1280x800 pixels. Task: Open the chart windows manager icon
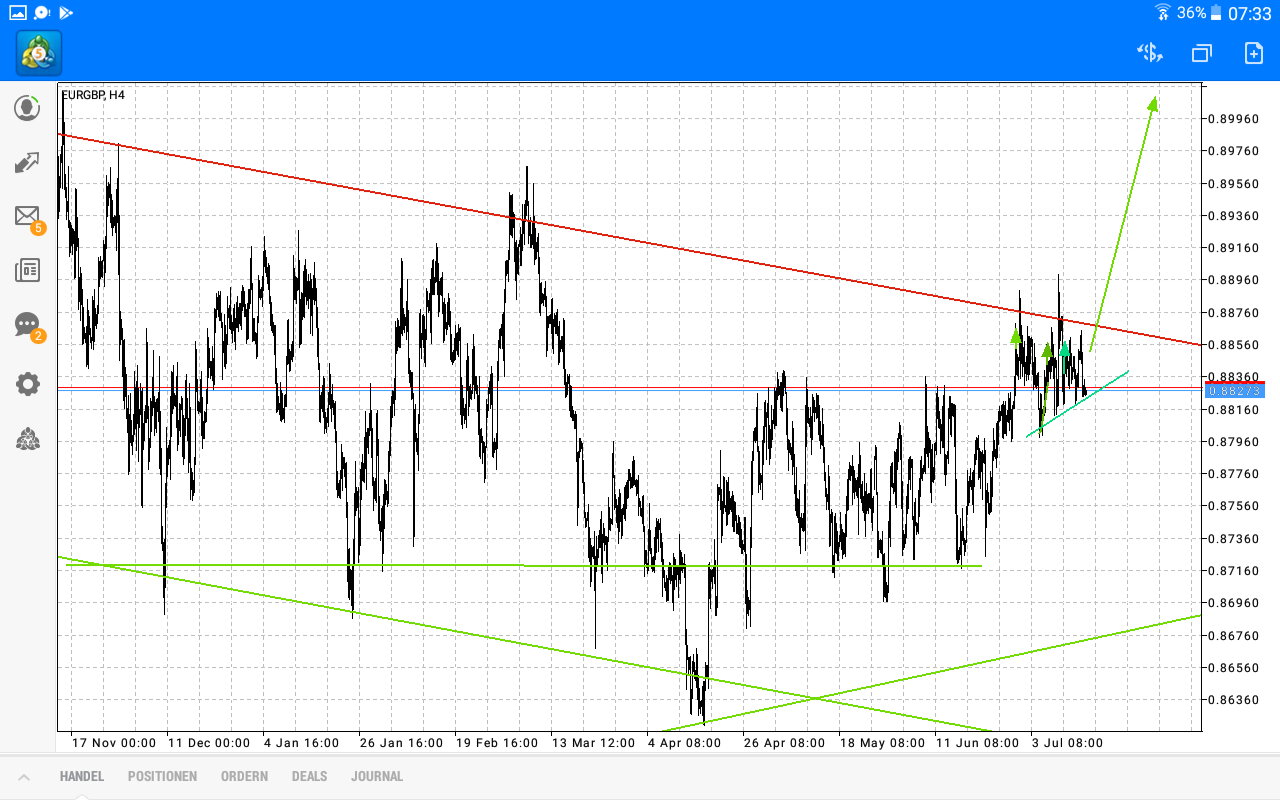point(1201,53)
